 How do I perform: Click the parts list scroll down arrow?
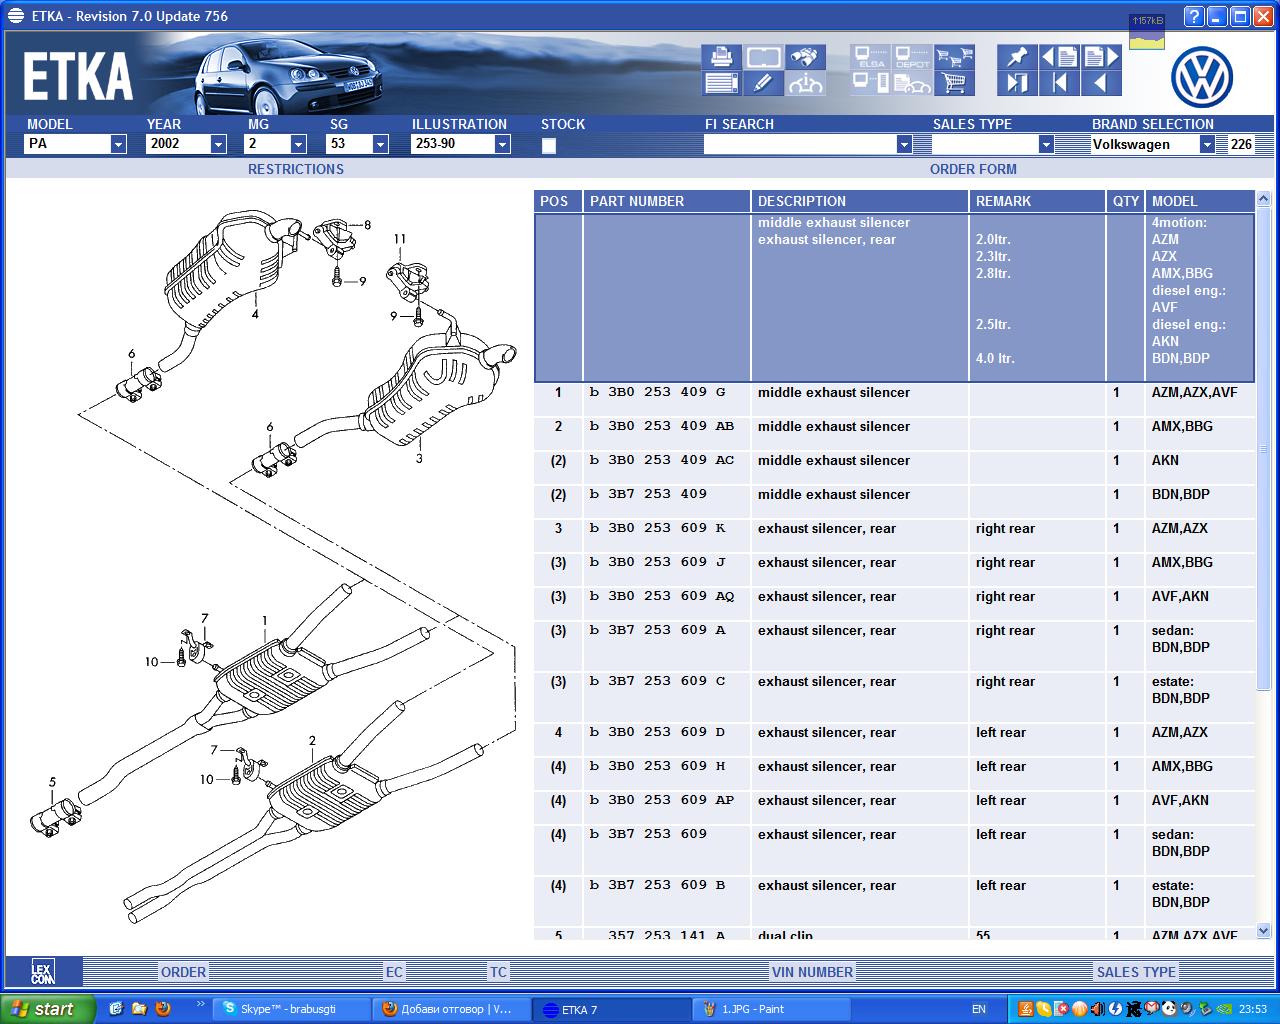coord(1263,931)
